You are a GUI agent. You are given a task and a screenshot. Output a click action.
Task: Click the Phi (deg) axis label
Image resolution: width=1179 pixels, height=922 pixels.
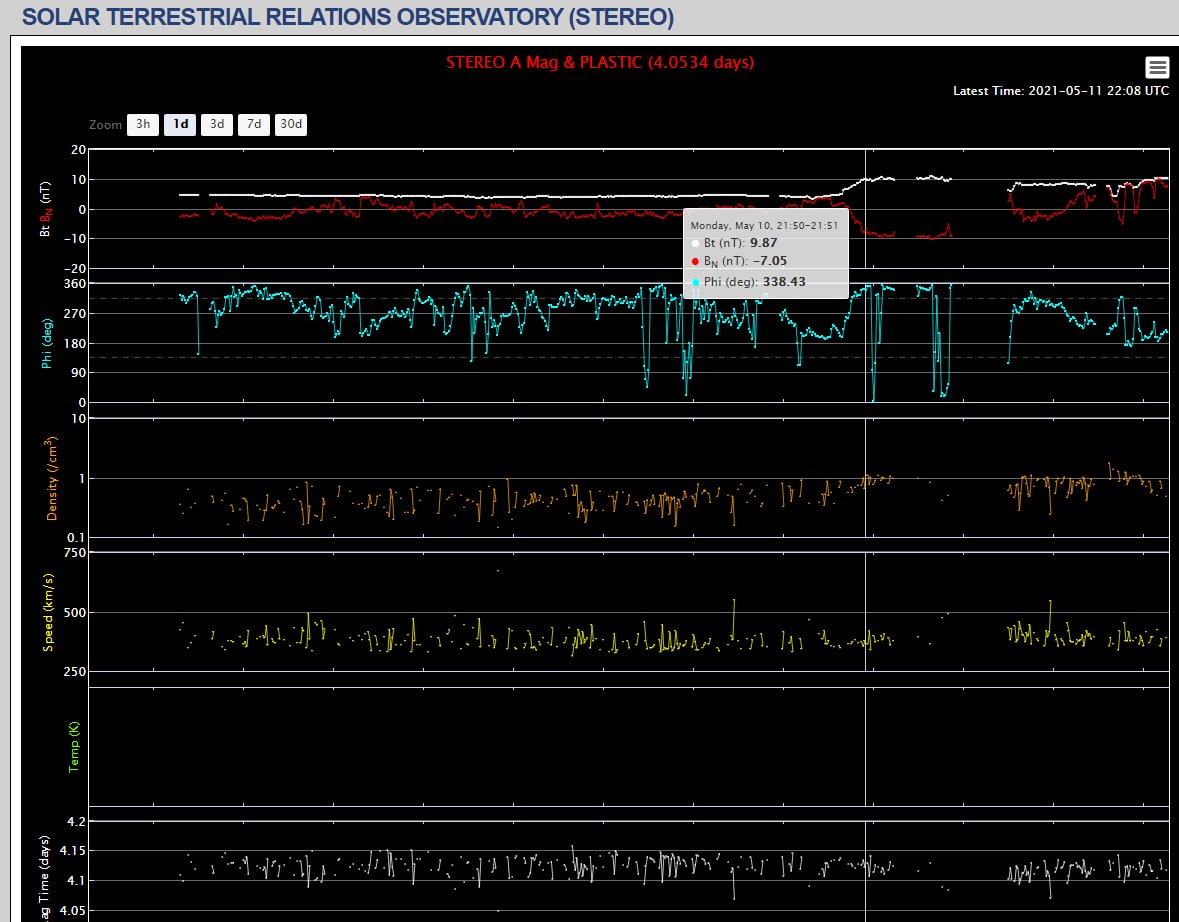click(47, 343)
